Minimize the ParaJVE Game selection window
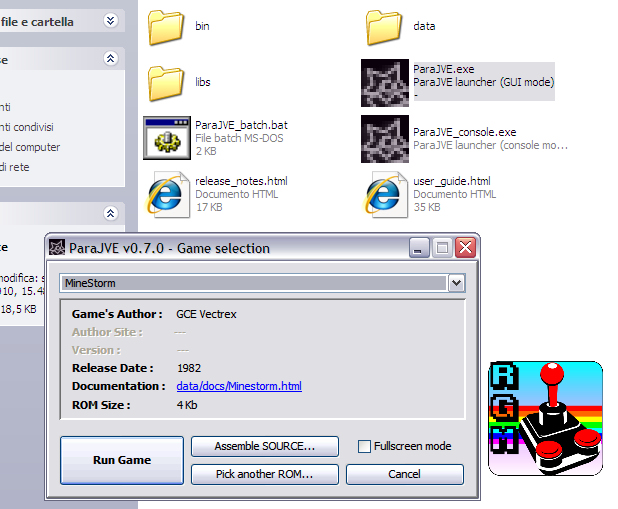 419,248
